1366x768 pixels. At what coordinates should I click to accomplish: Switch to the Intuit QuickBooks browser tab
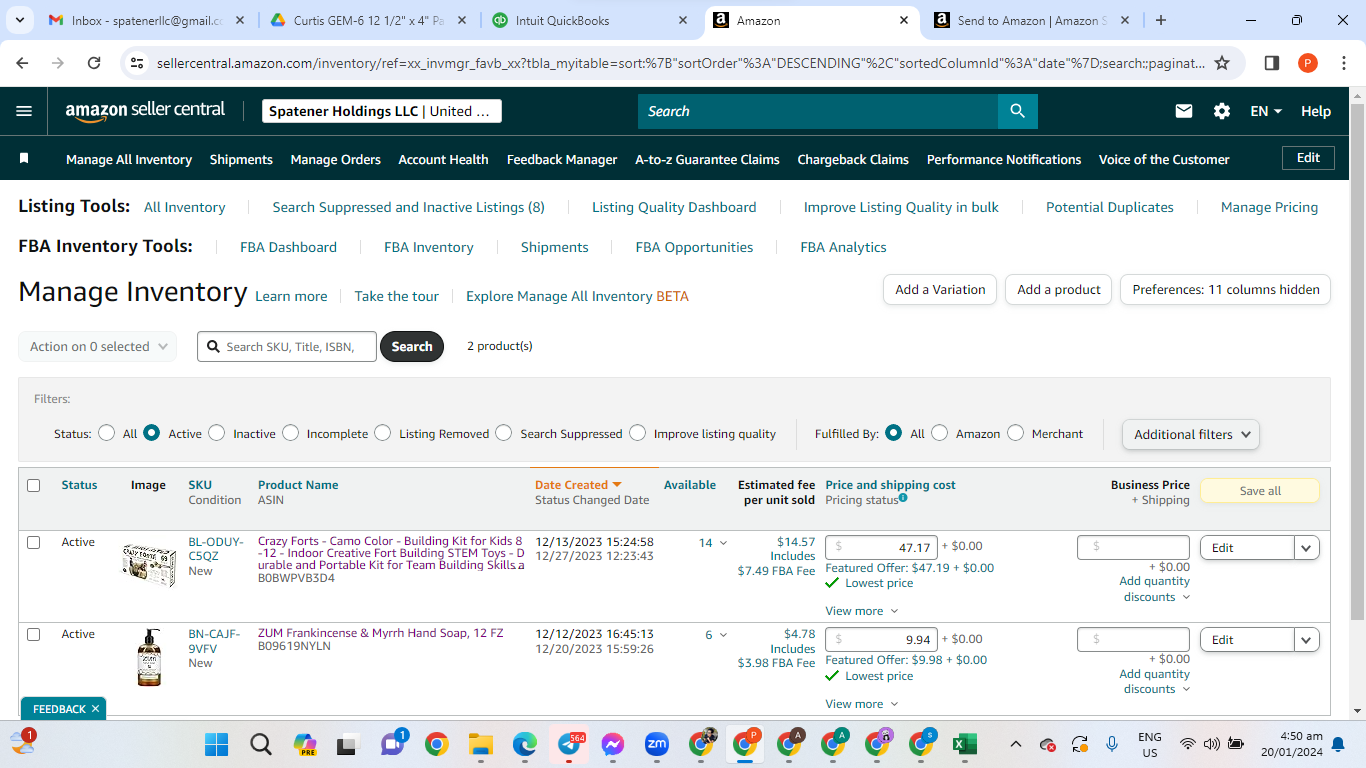[590, 20]
